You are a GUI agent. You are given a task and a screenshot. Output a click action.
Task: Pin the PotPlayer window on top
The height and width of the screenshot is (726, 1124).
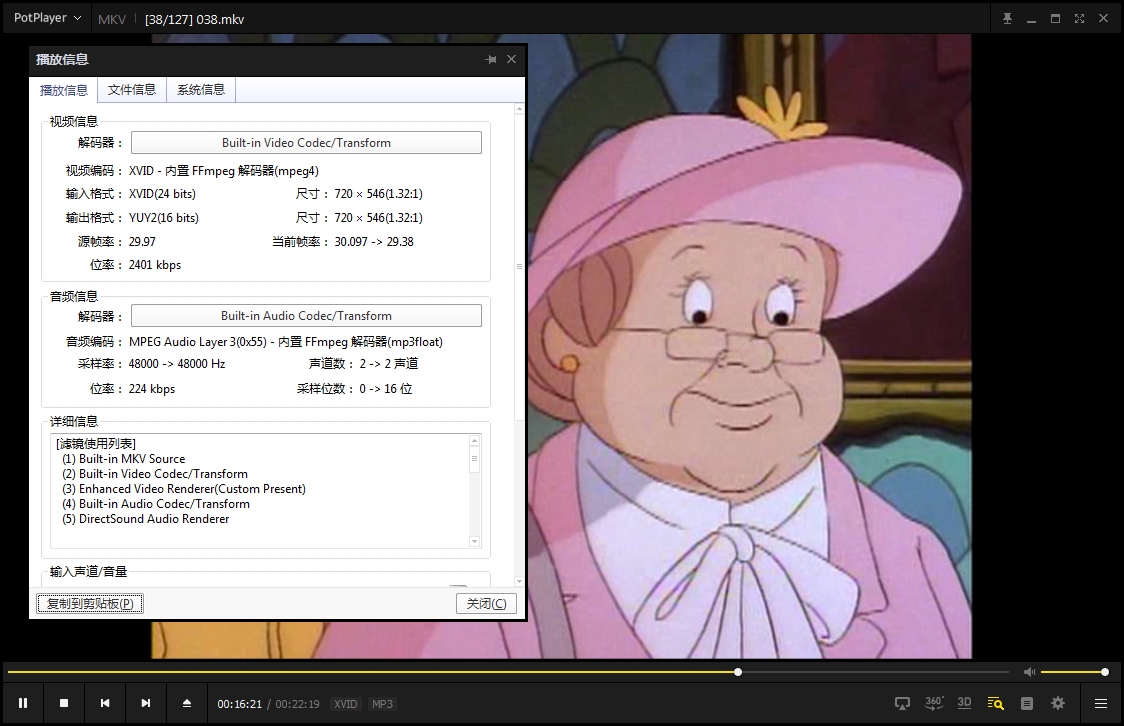(1007, 19)
